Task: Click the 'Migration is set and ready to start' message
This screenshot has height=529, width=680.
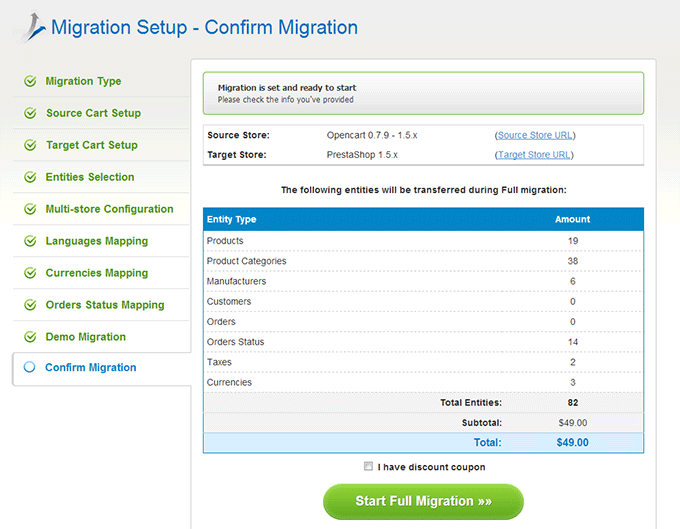Action: (x=287, y=88)
